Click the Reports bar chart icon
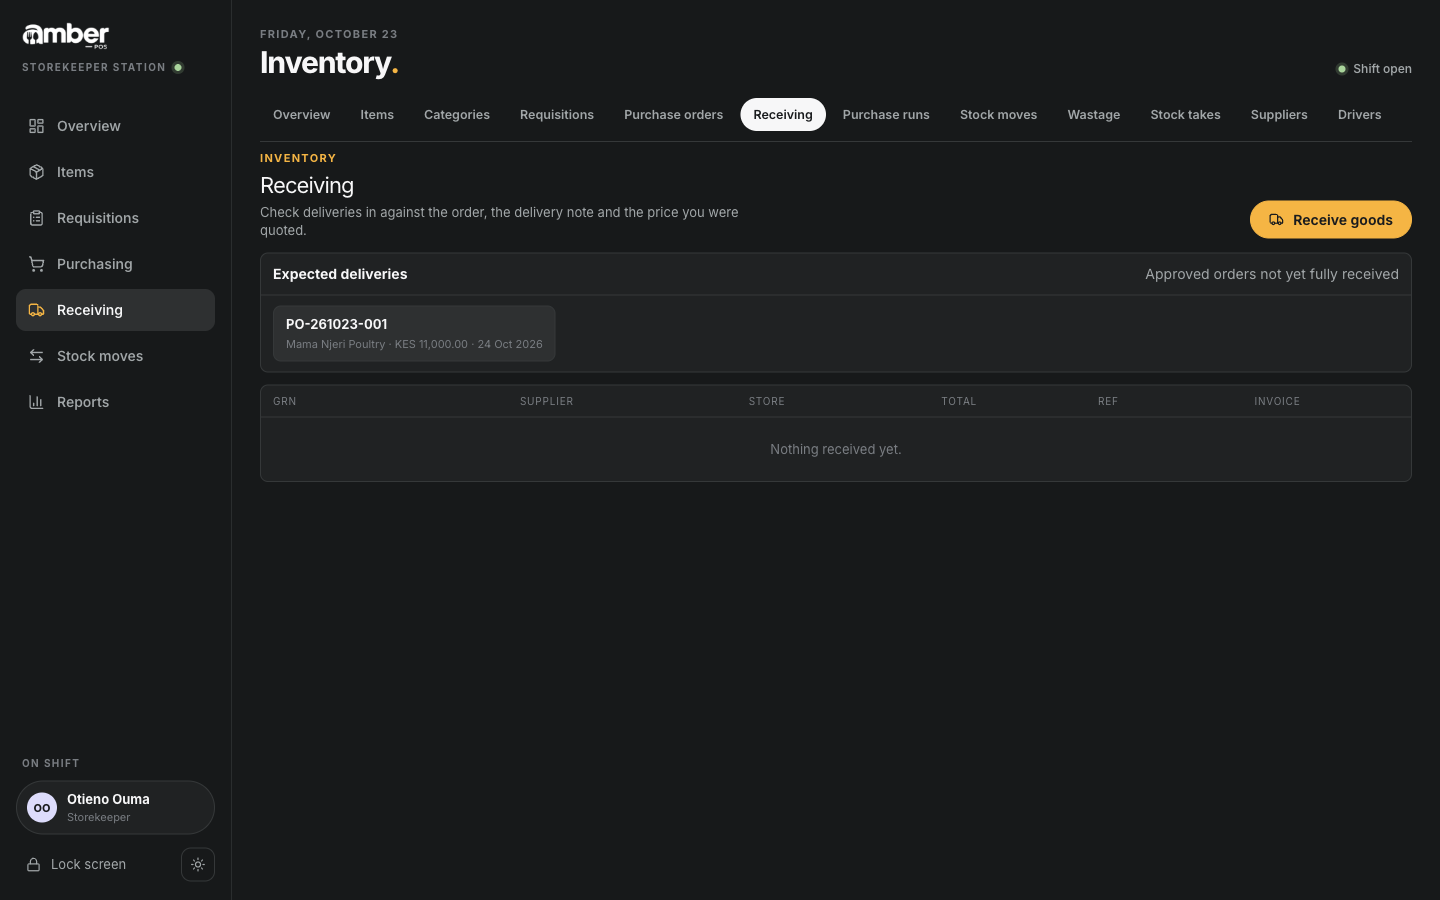This screenshot has height=900, width=1440. 36,402
